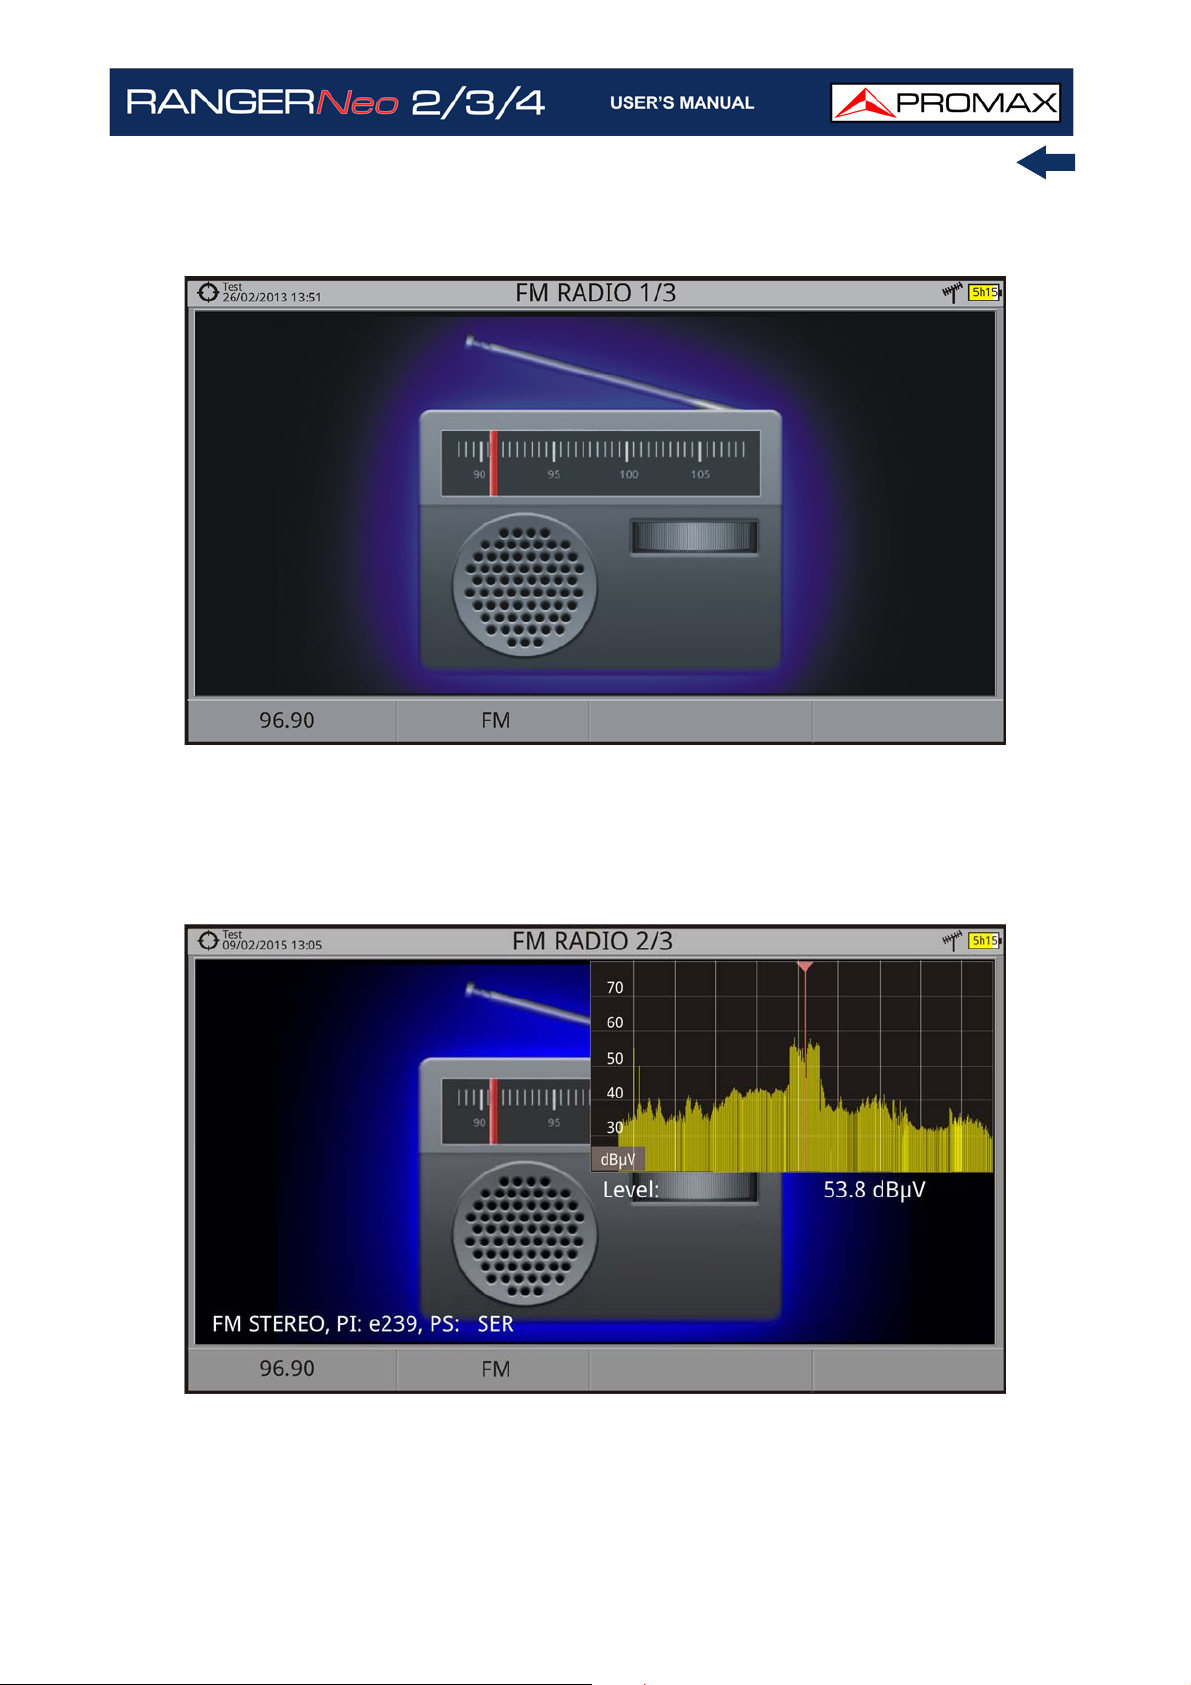
Task: Click the red spectrum marker triangle
Action: pyautogui.click(x=805, y=967)
